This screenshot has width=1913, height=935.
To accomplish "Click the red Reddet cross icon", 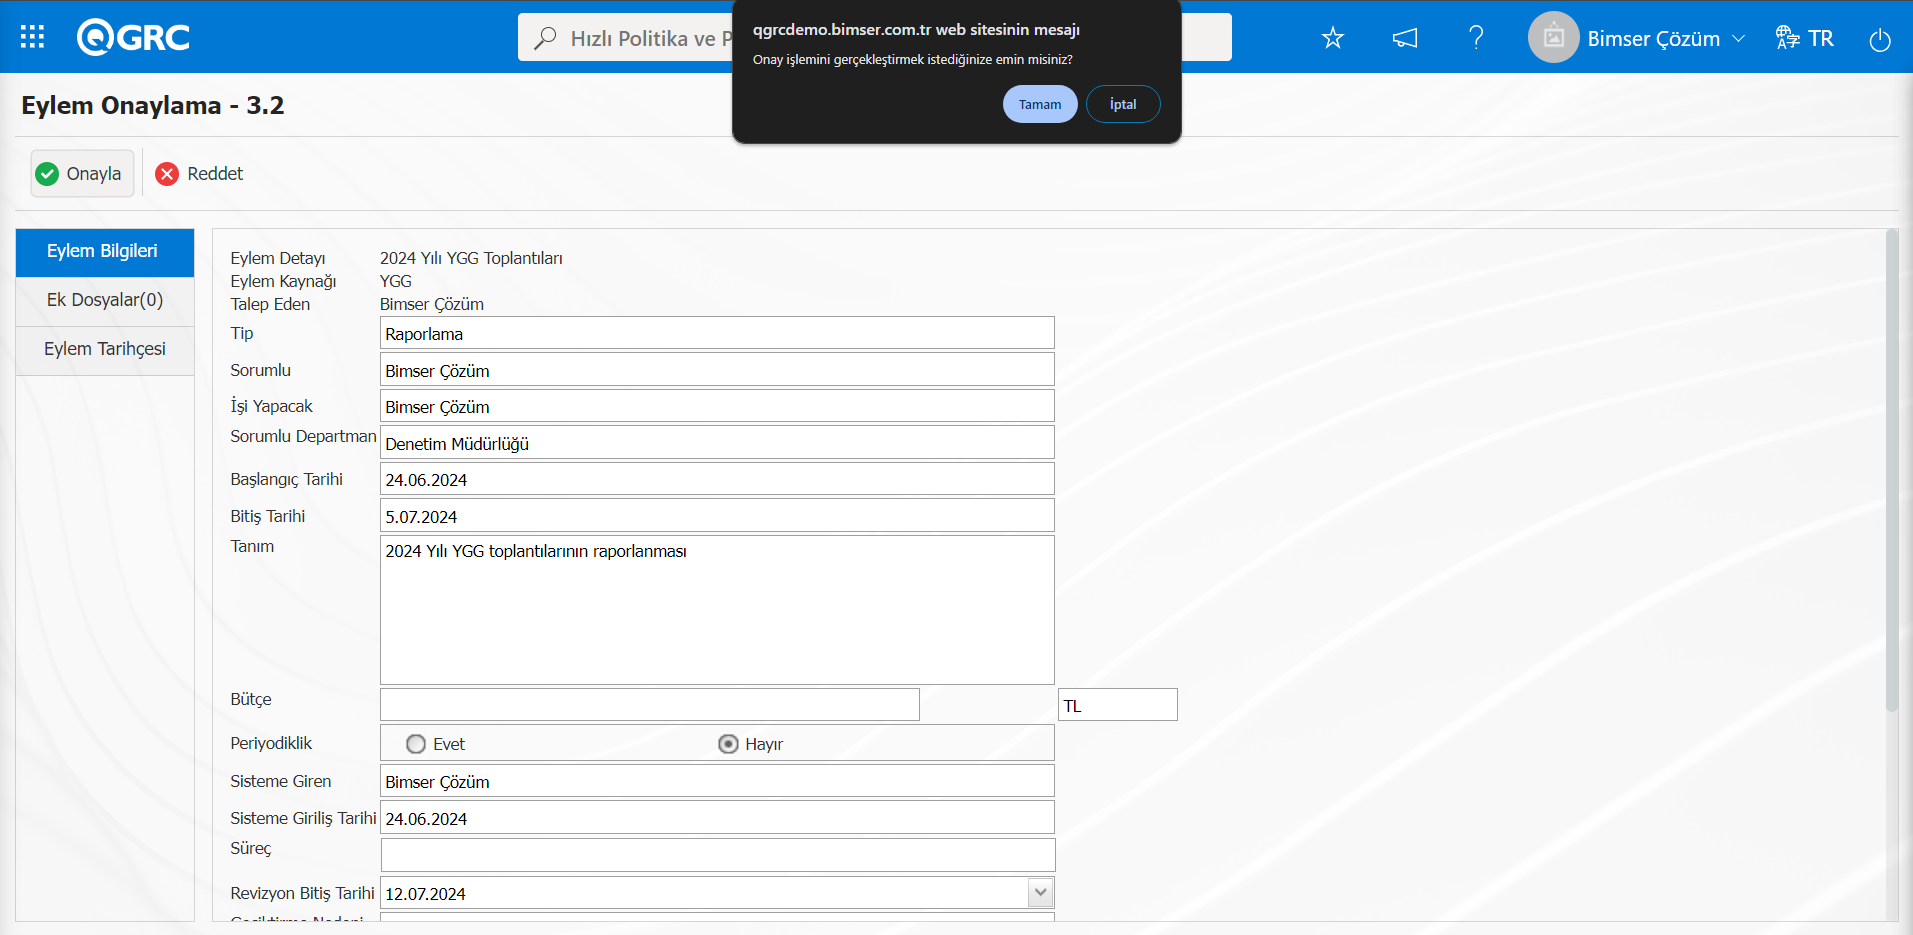I will coord(167,174).
